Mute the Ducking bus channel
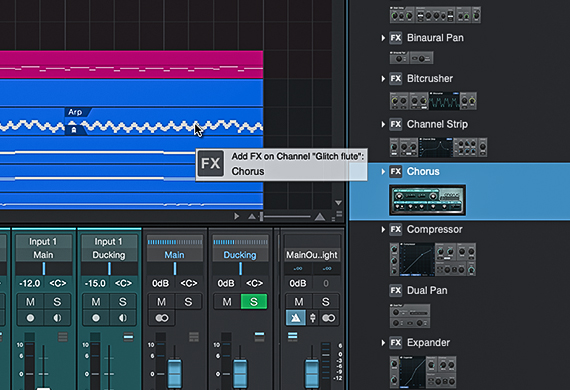The width and height of the screenshot is (570, 390). point(227,302)
